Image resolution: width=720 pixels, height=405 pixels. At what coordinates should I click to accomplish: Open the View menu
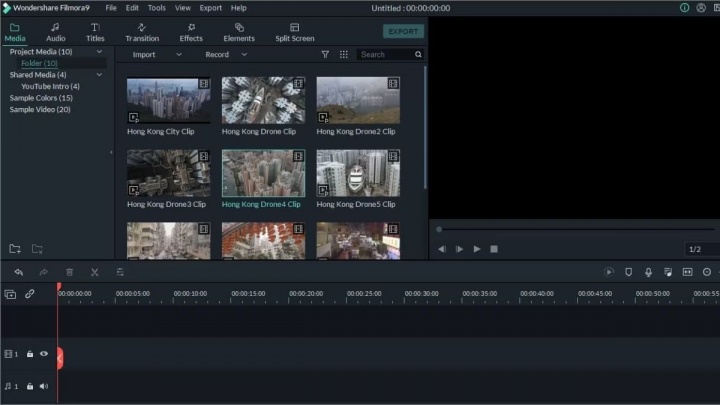183,8
